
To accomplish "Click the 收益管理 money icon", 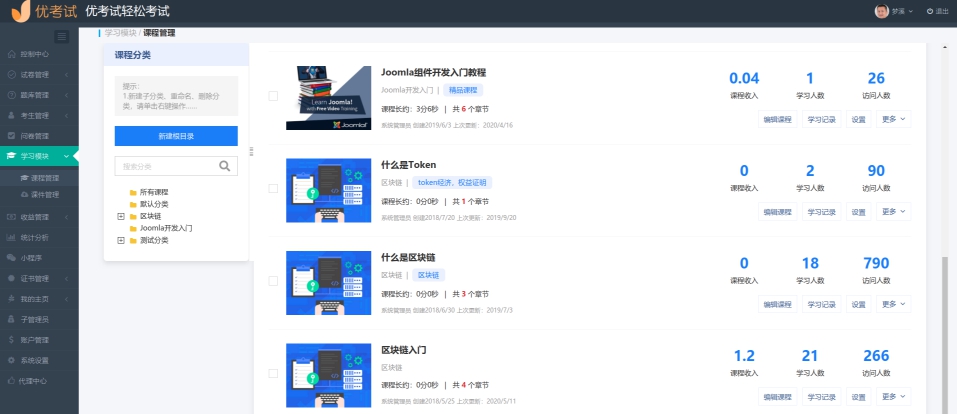I will (x=11, y=217).
